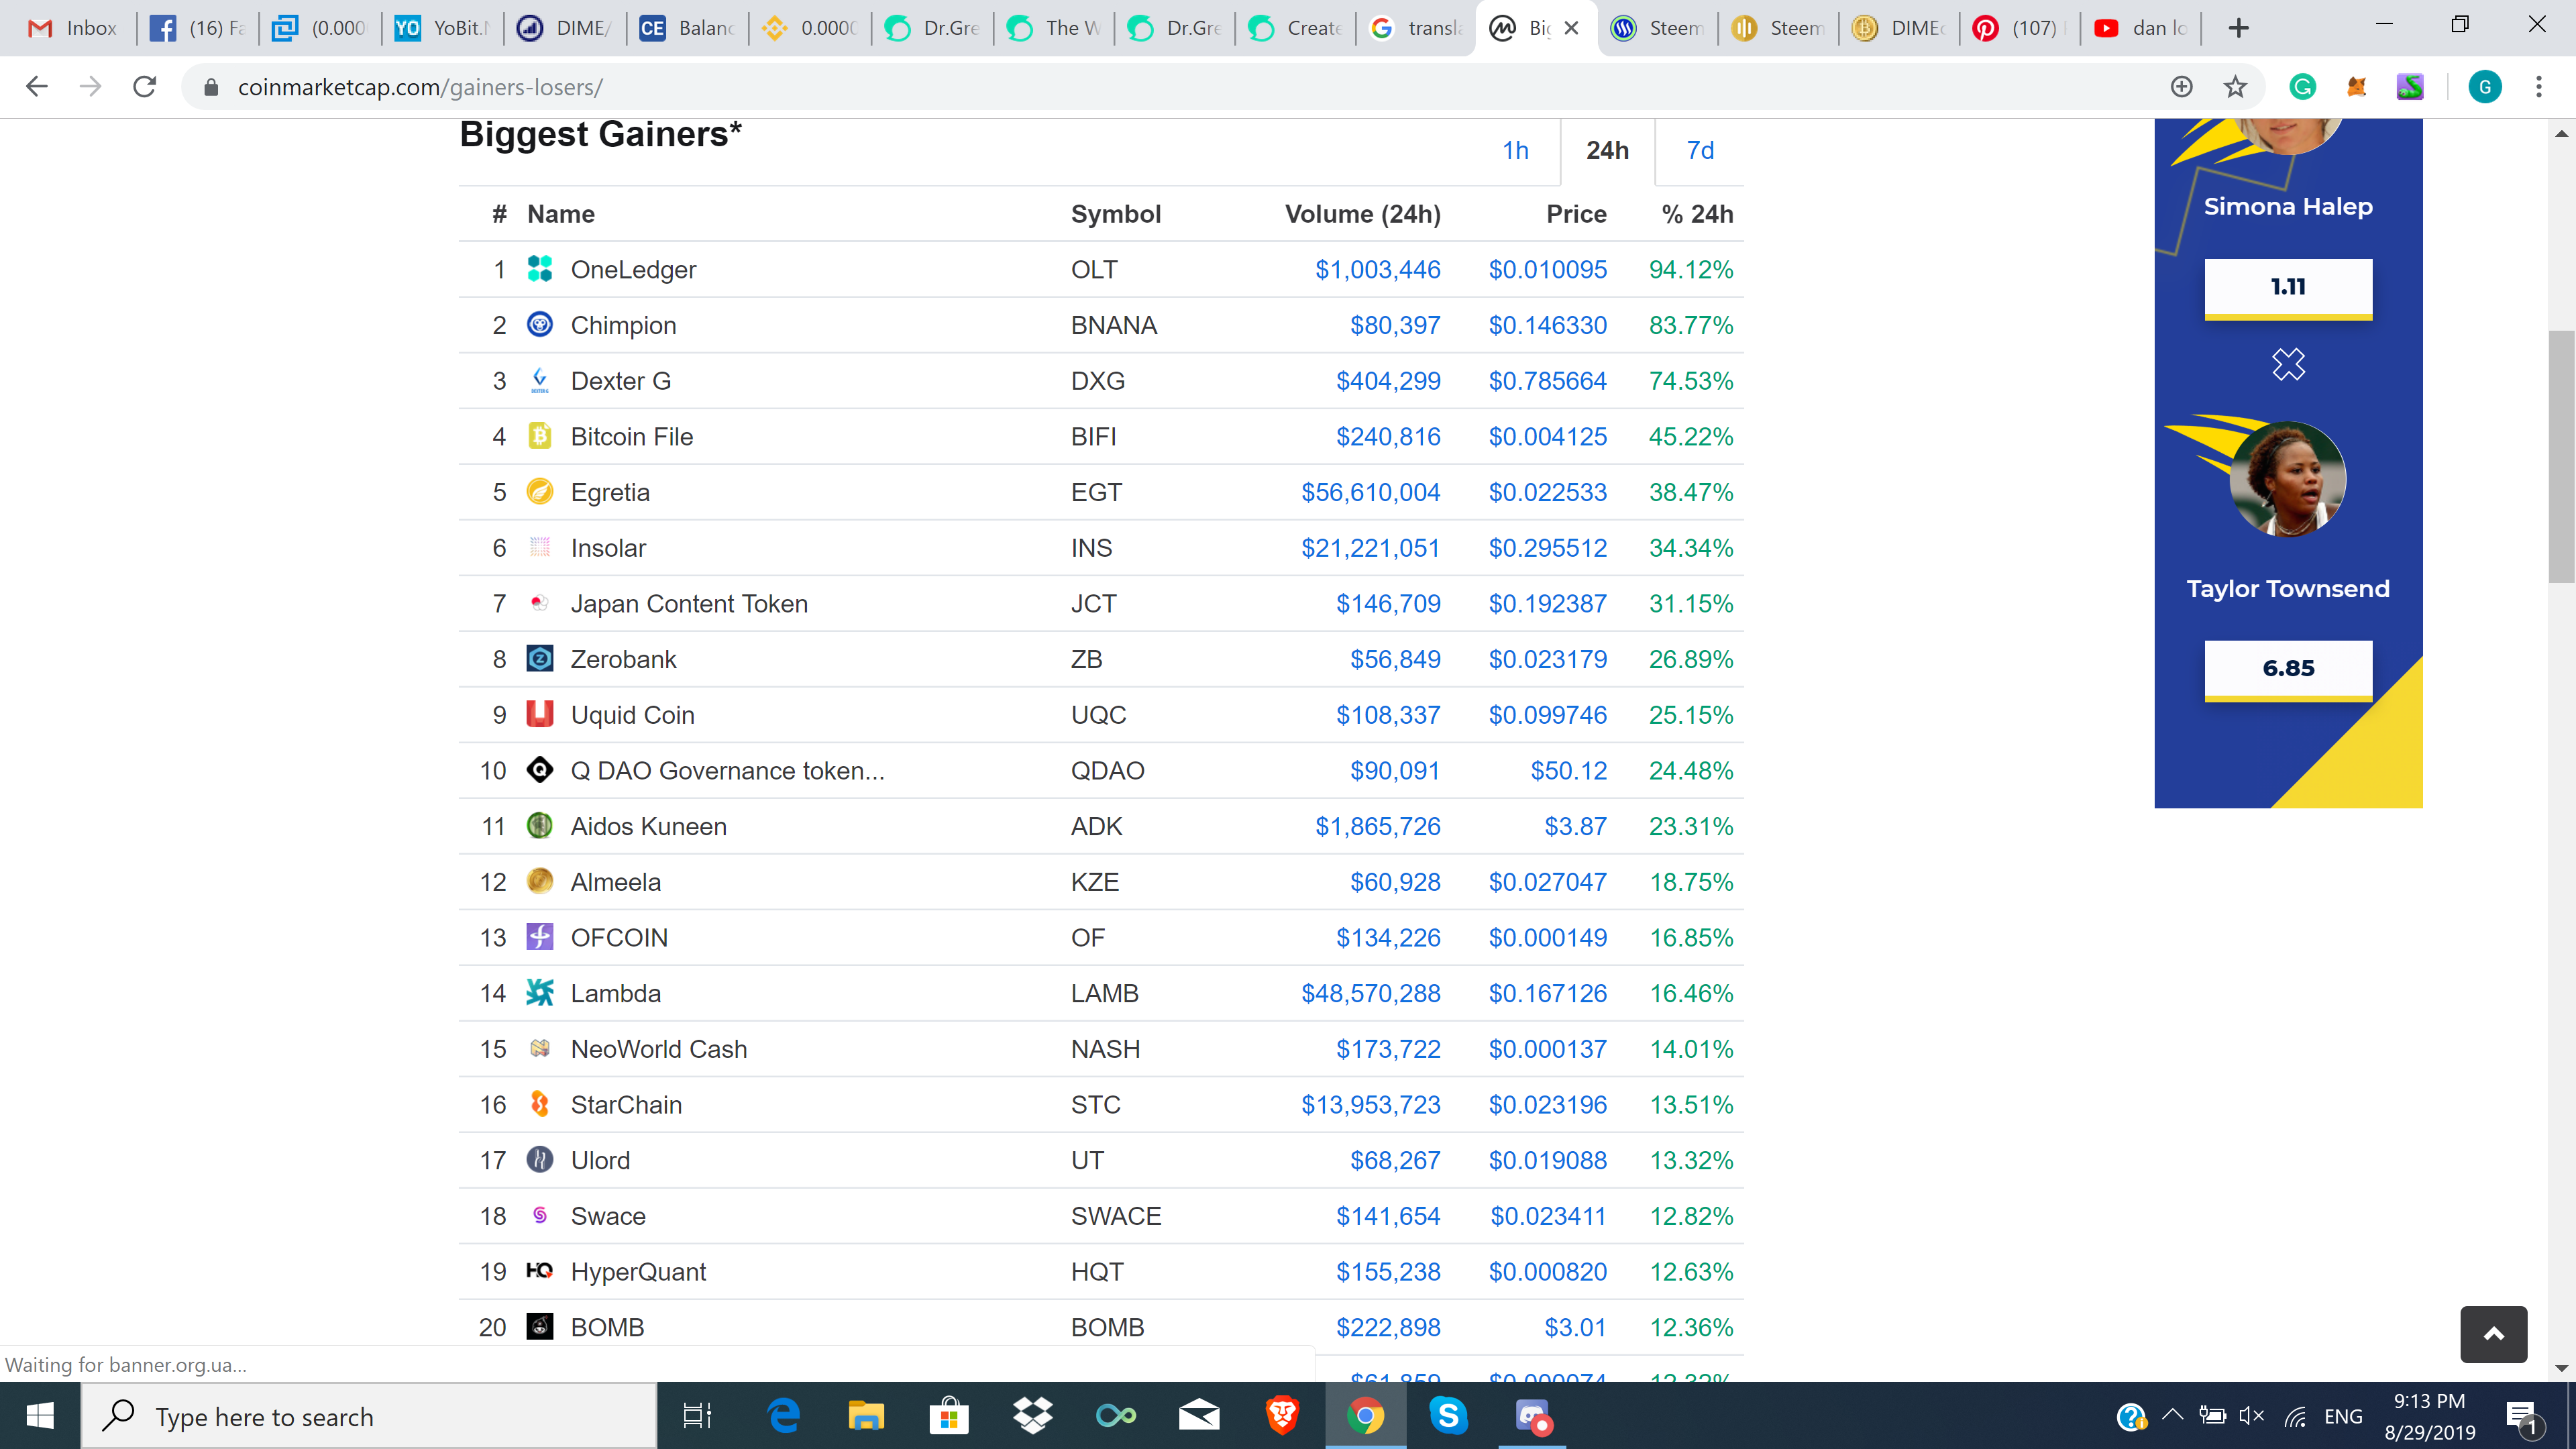Open a new browser tab with plus
This screenshot has width=2576, height=1449.
[2238, 28]
